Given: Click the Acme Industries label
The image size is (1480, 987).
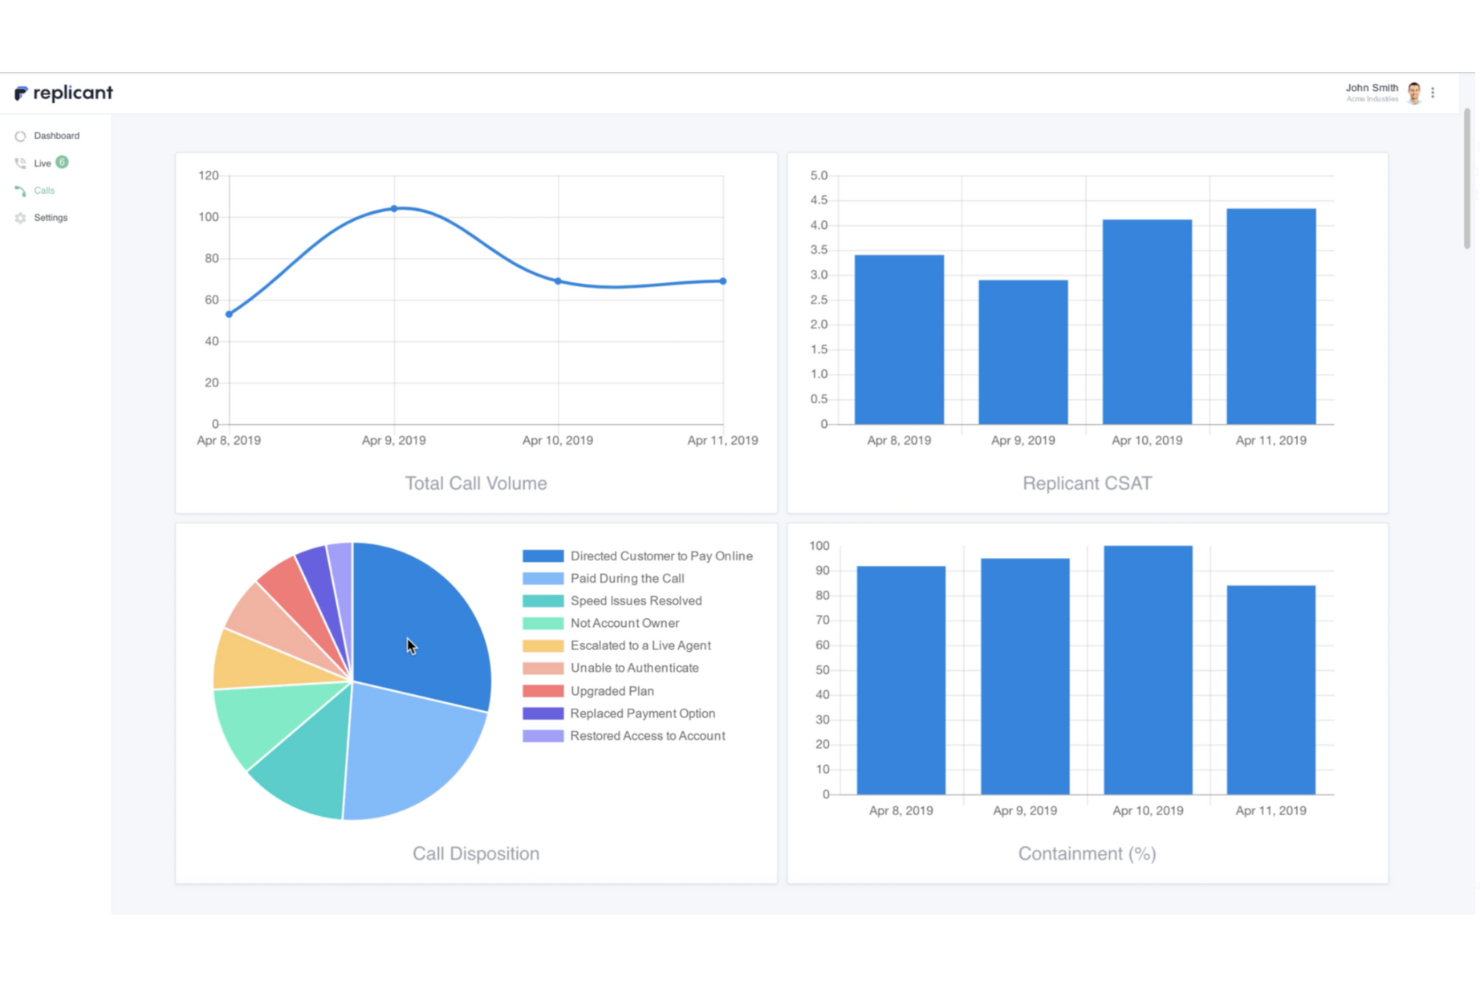Looking at the screenshot, I should coord(1371,99).
